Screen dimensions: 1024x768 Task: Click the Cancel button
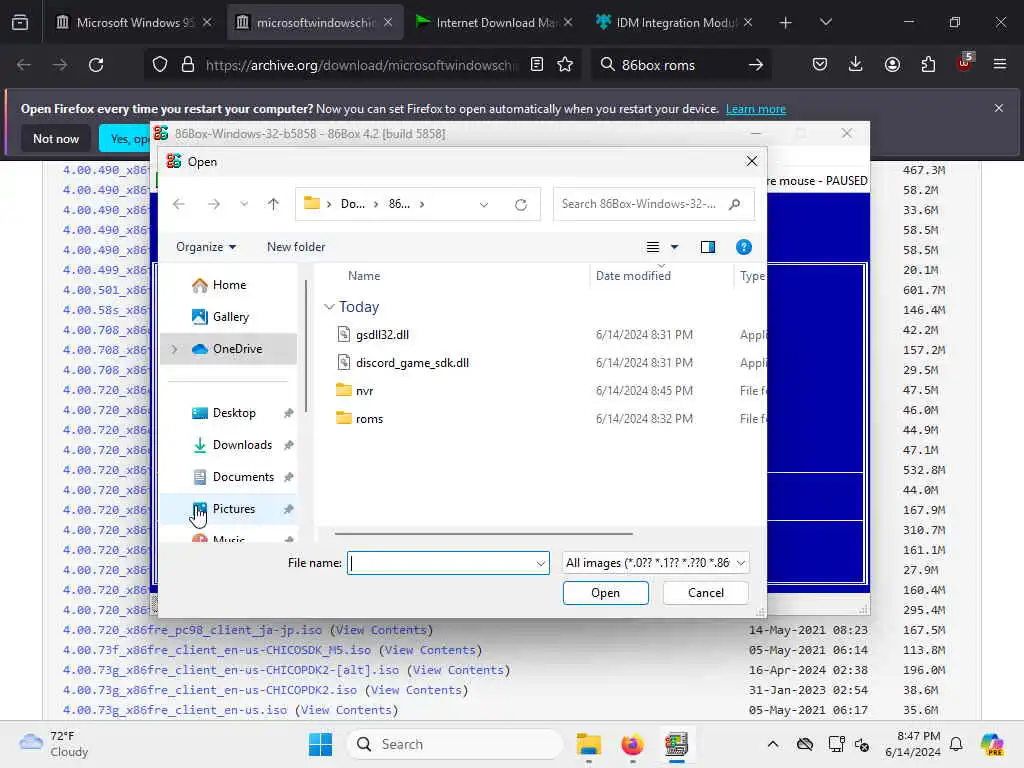click(x=705, y=593)
